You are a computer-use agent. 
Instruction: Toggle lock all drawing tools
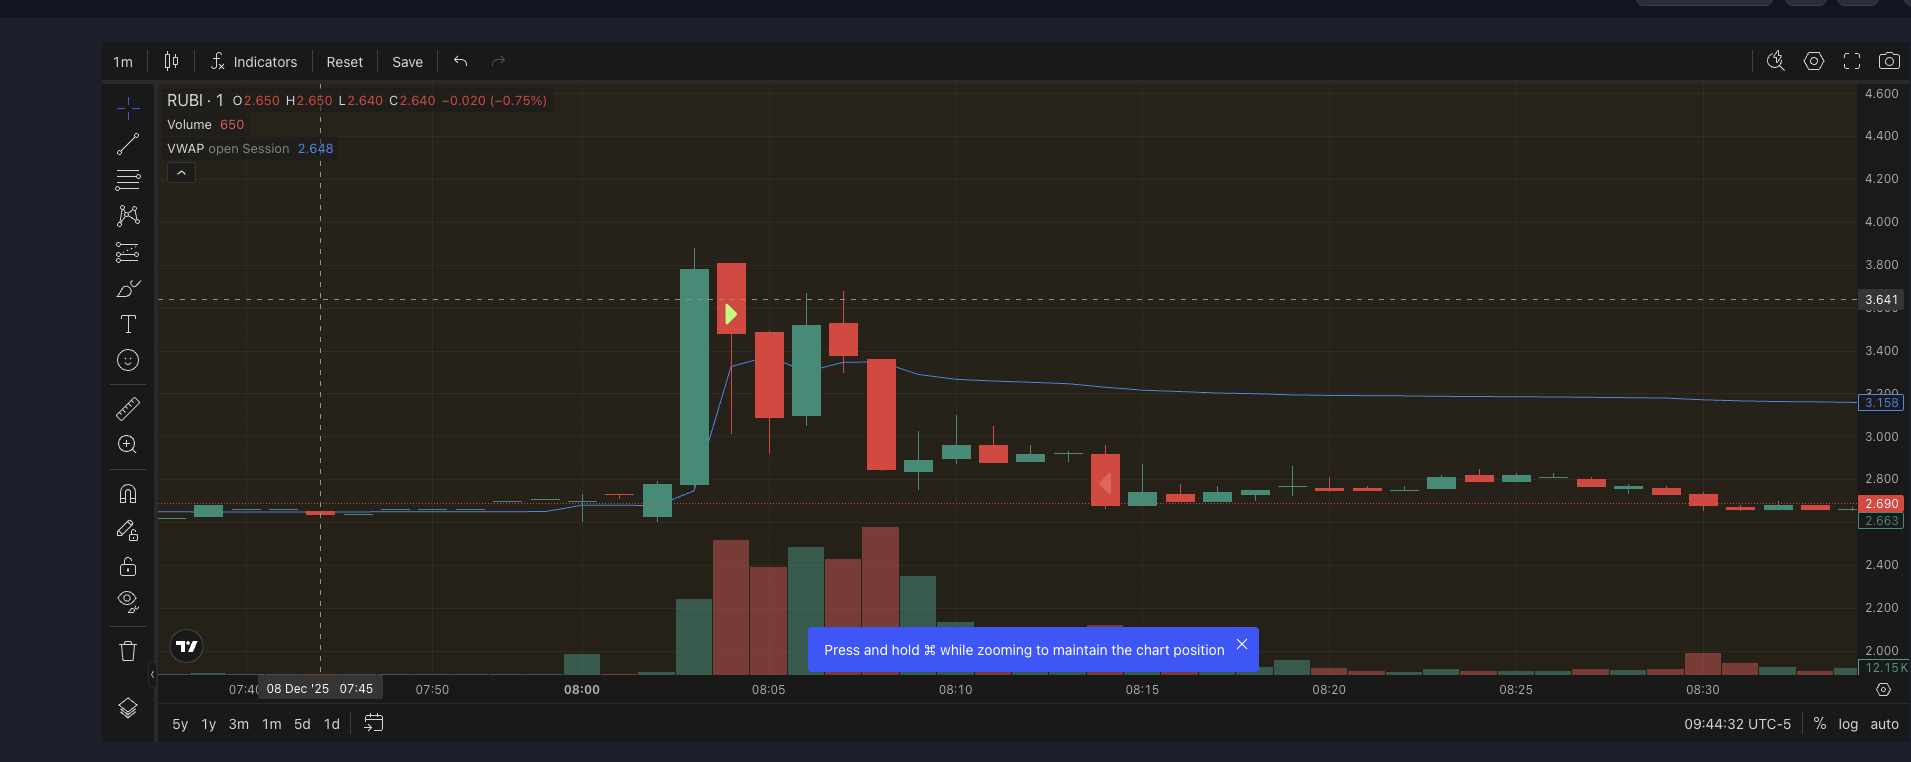pos(128,567)
